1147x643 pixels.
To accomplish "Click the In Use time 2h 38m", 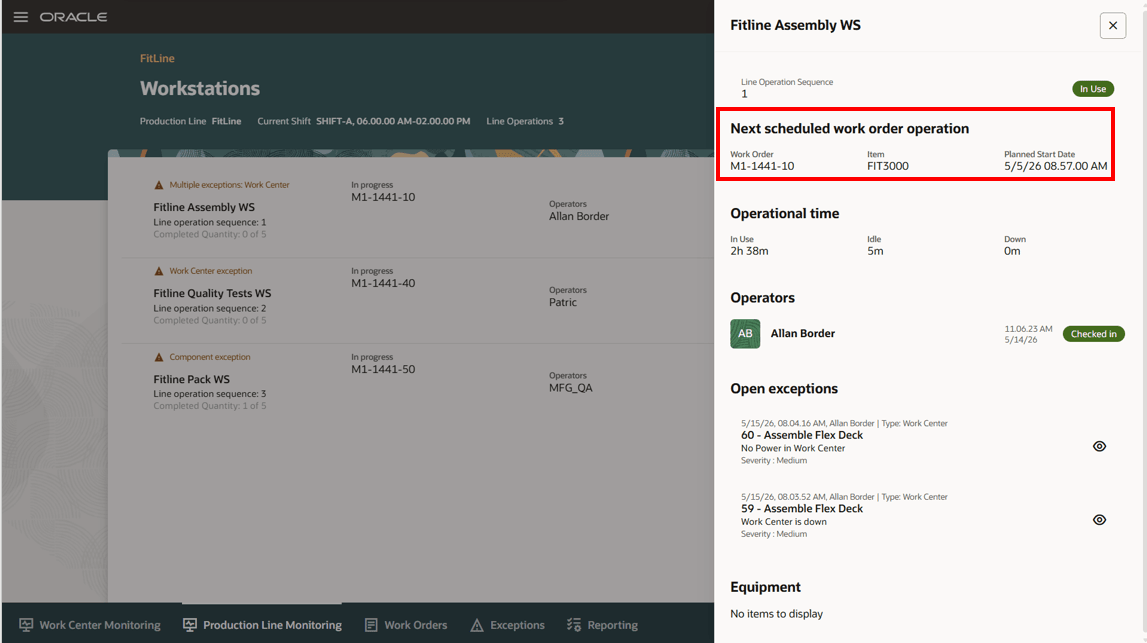I will pos(749,251).
